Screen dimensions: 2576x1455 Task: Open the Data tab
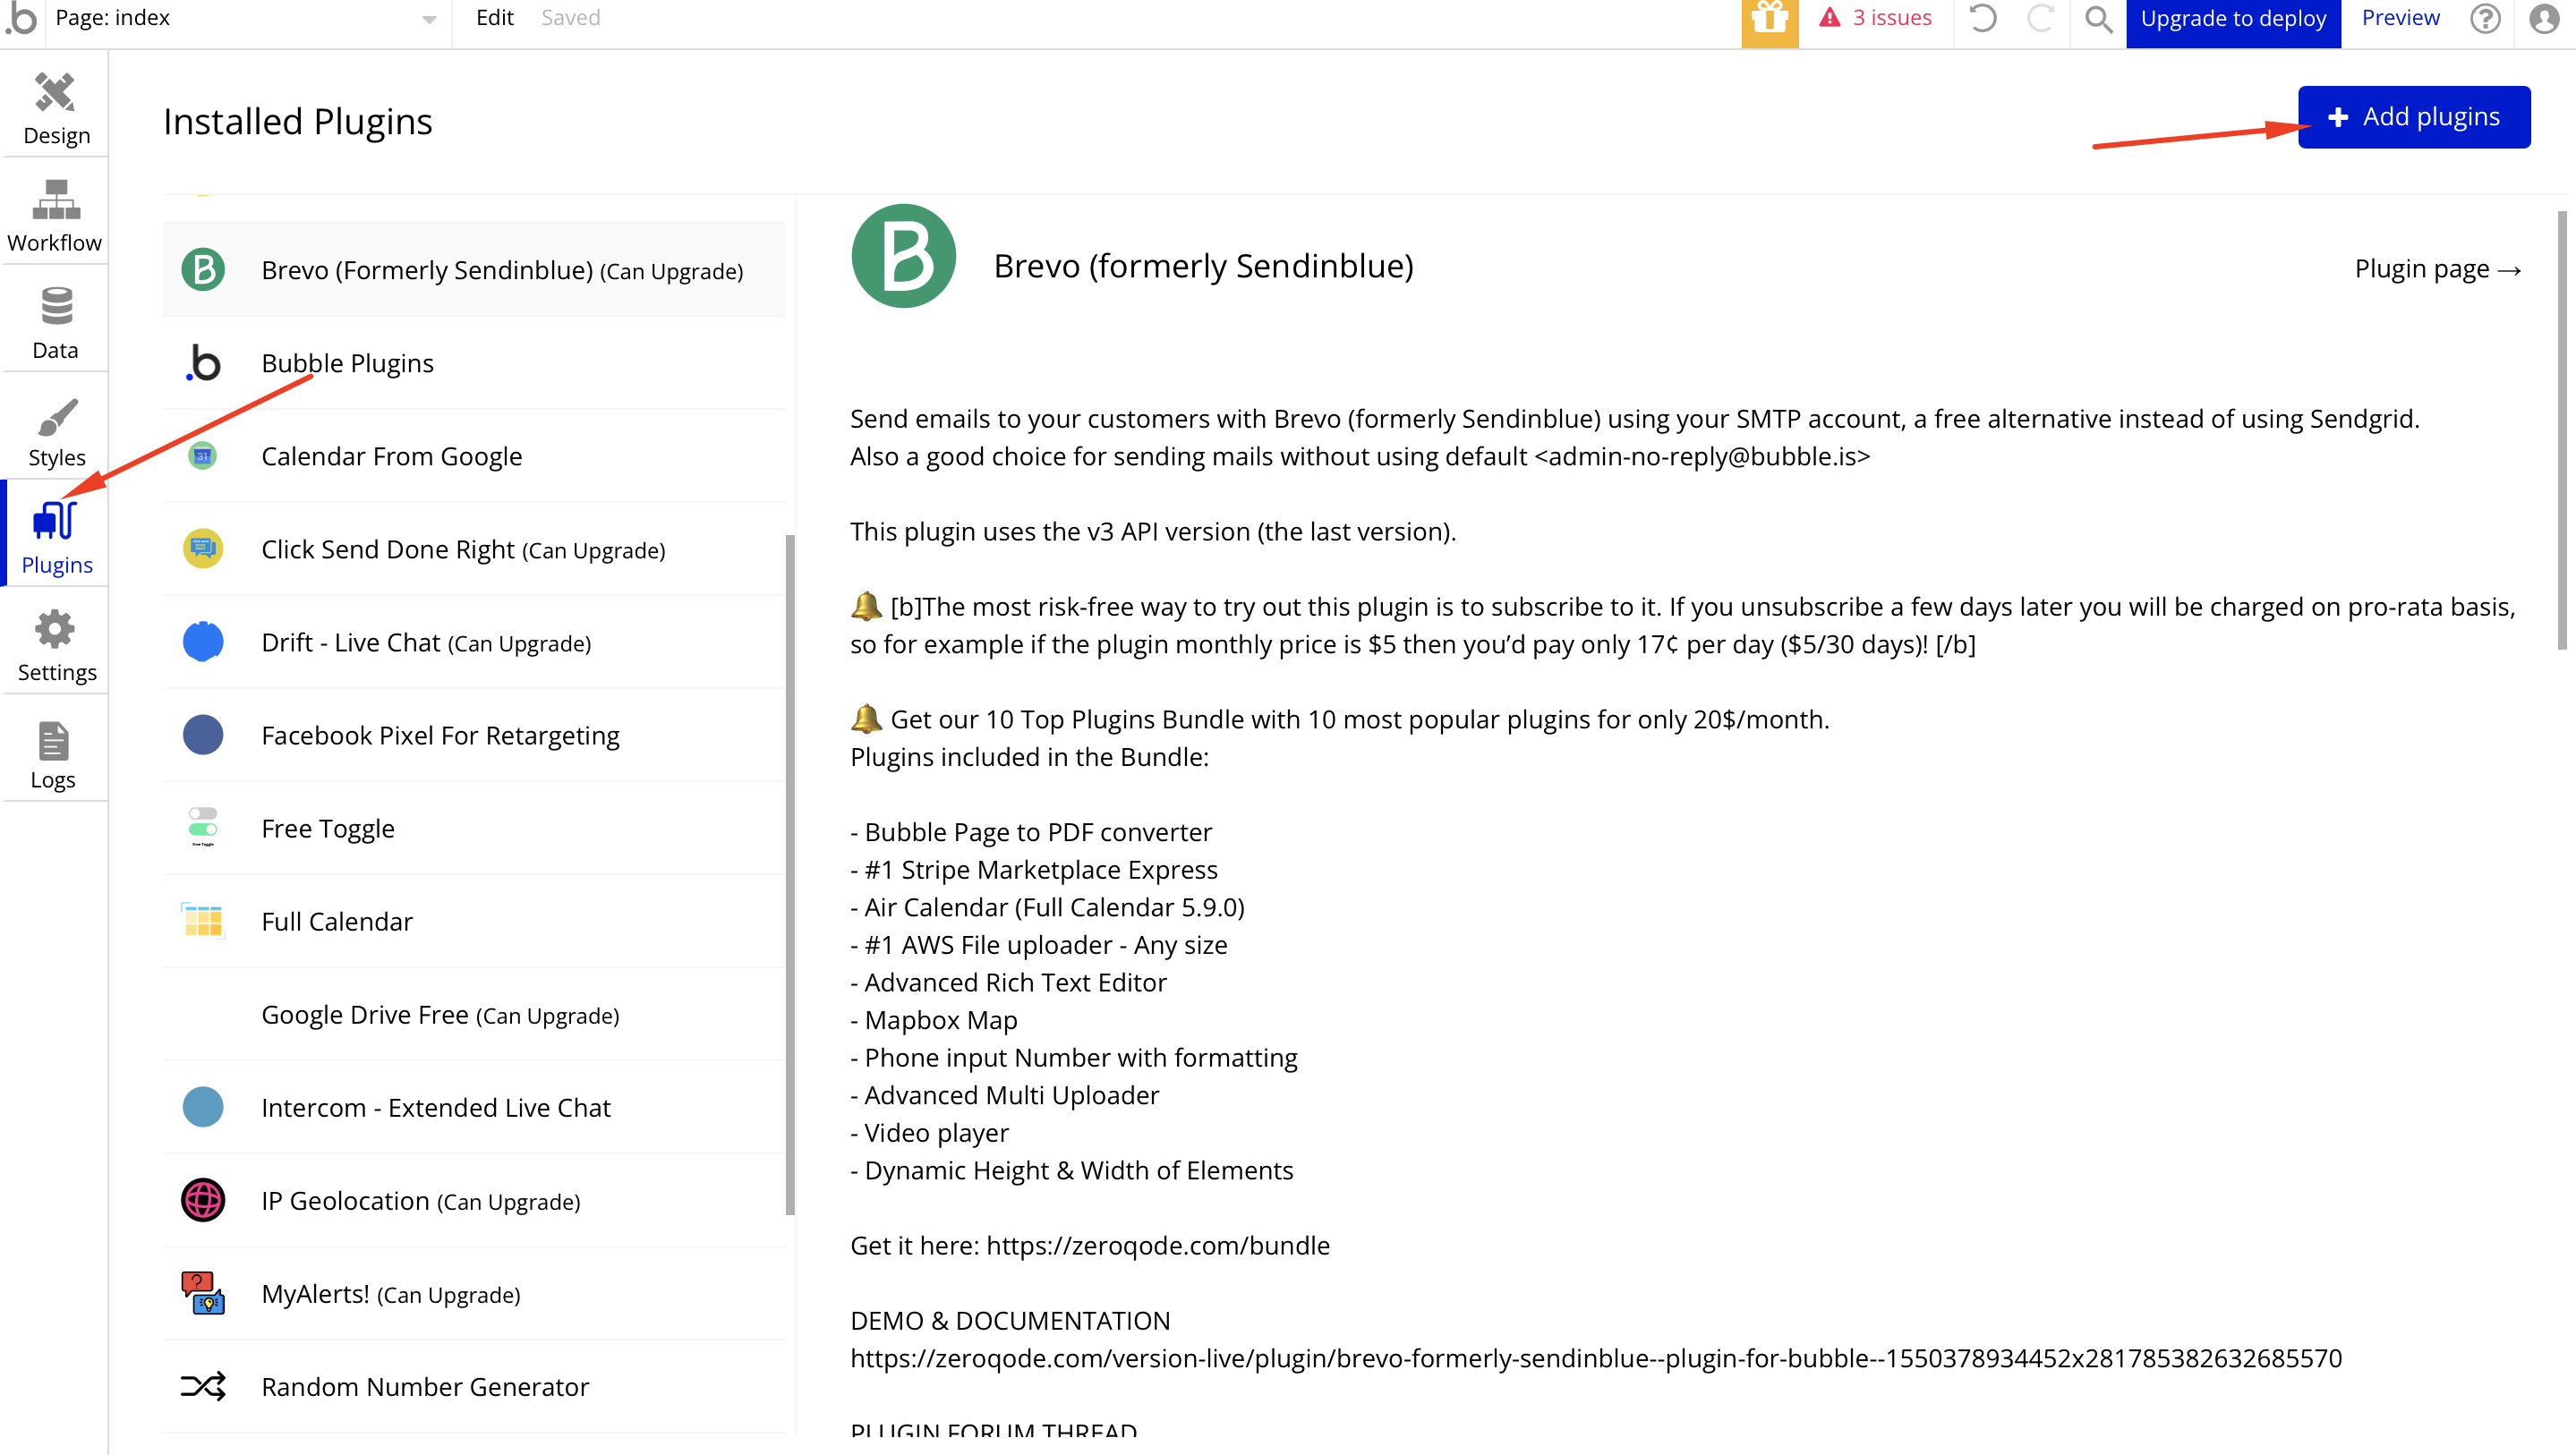click(x=55, y=322)
